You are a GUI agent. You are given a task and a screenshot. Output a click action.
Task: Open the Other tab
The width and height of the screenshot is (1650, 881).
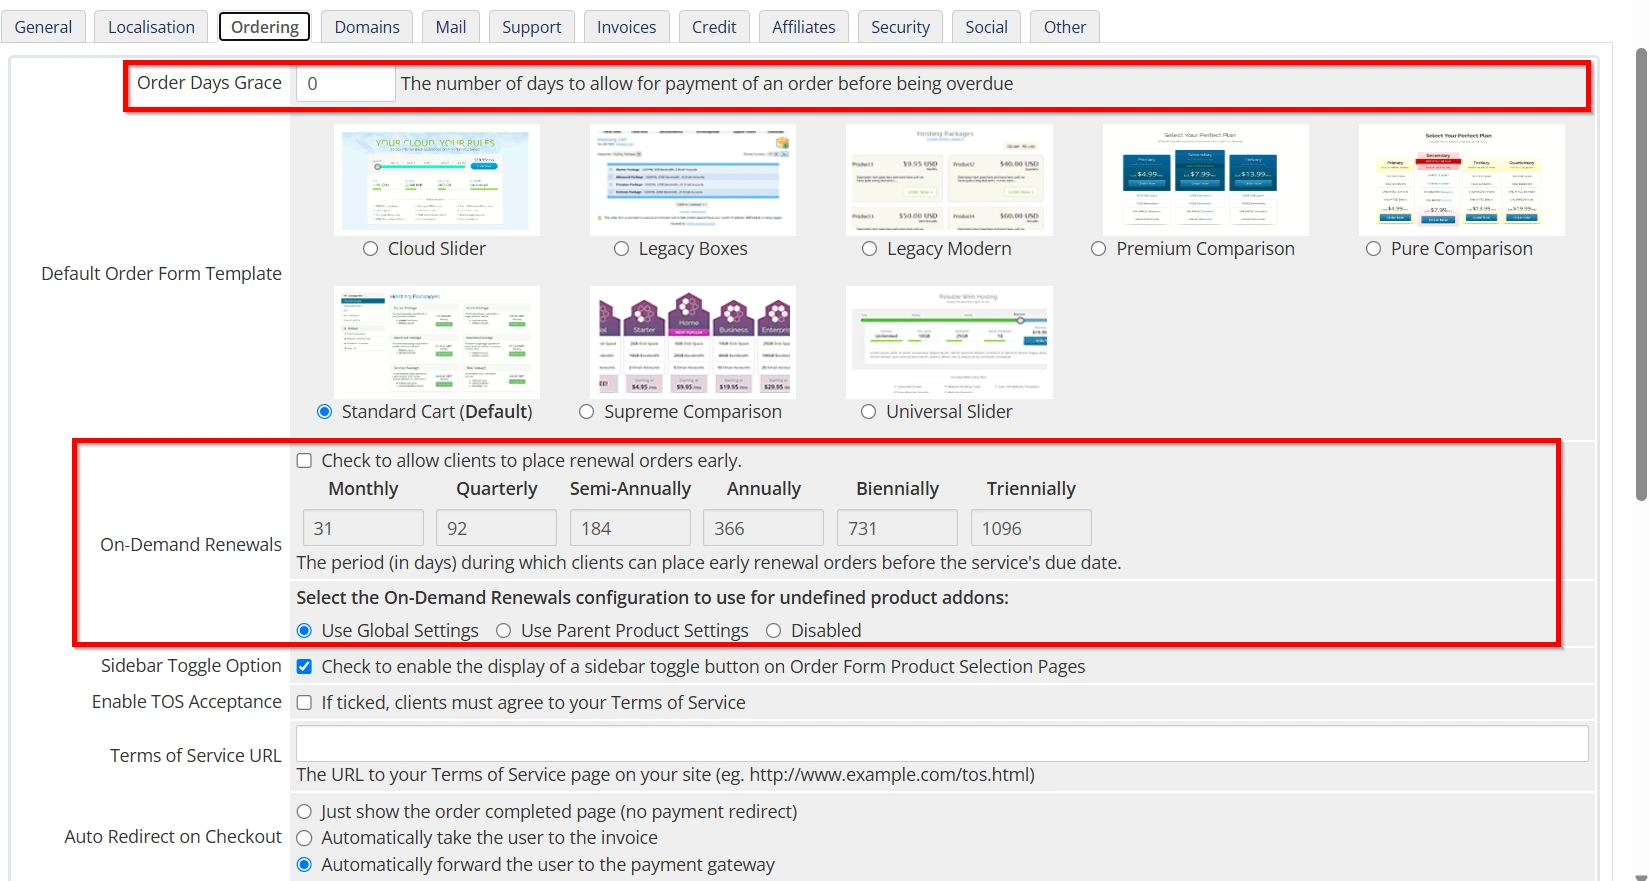coord(1065,27)
